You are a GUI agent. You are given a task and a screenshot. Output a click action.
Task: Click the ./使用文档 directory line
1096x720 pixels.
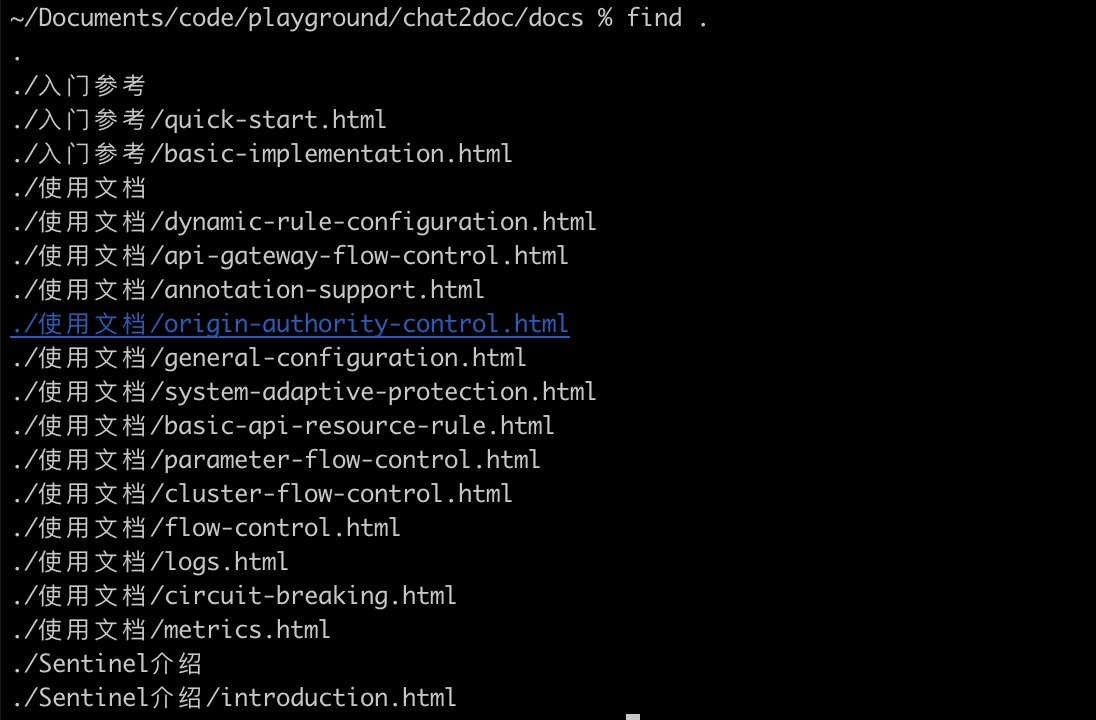(x=80, y=188)
